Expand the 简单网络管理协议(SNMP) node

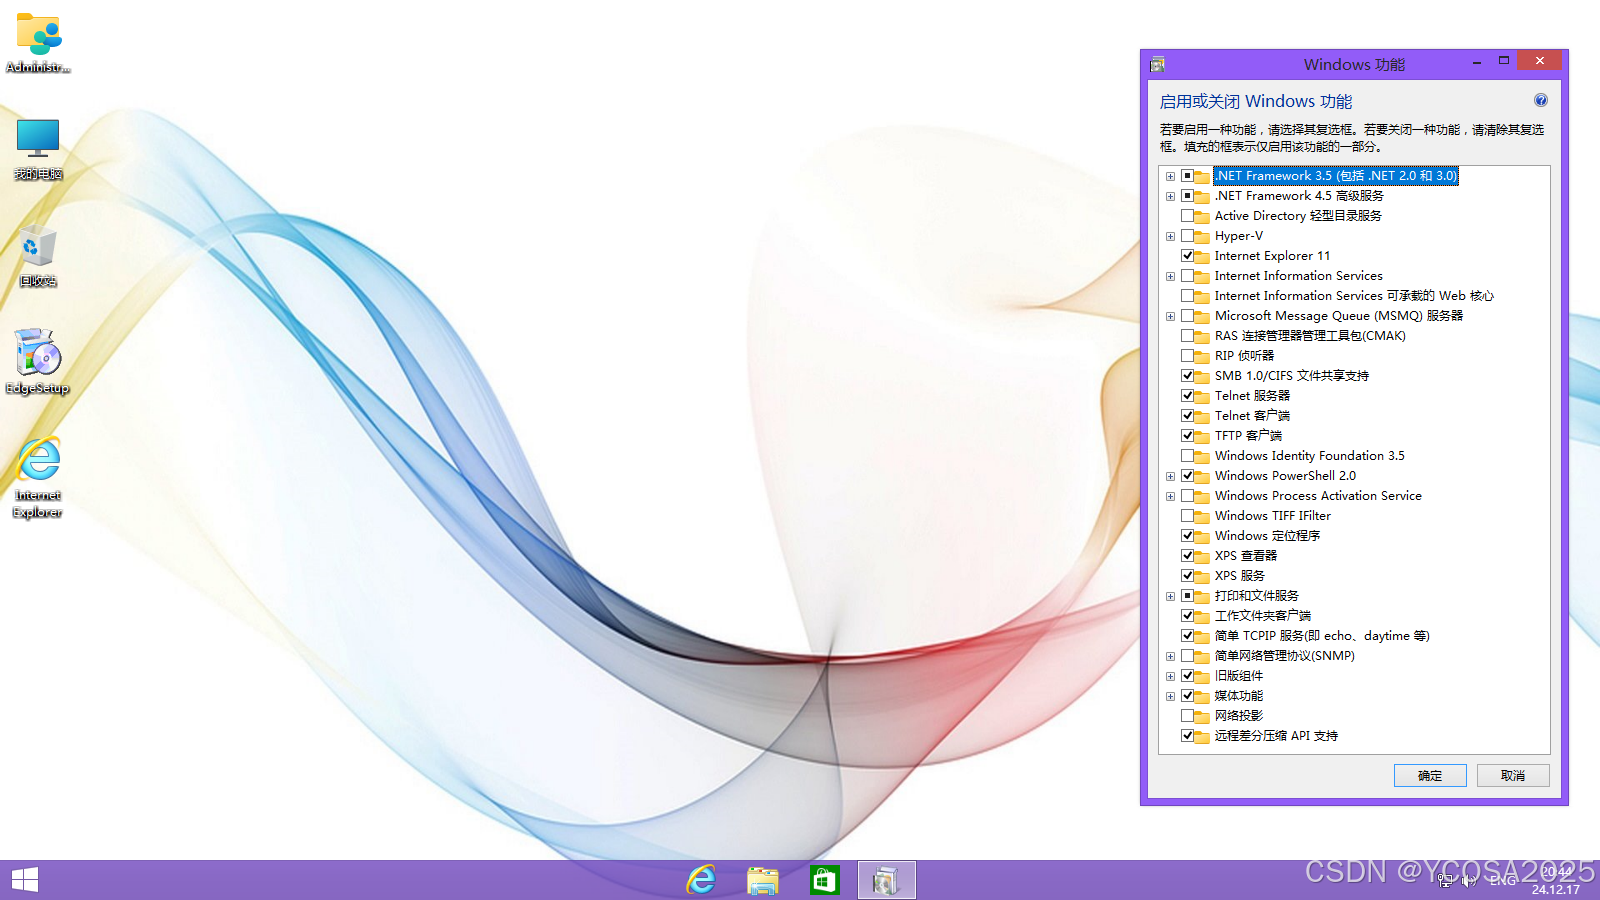click(x=1170, y=656)
